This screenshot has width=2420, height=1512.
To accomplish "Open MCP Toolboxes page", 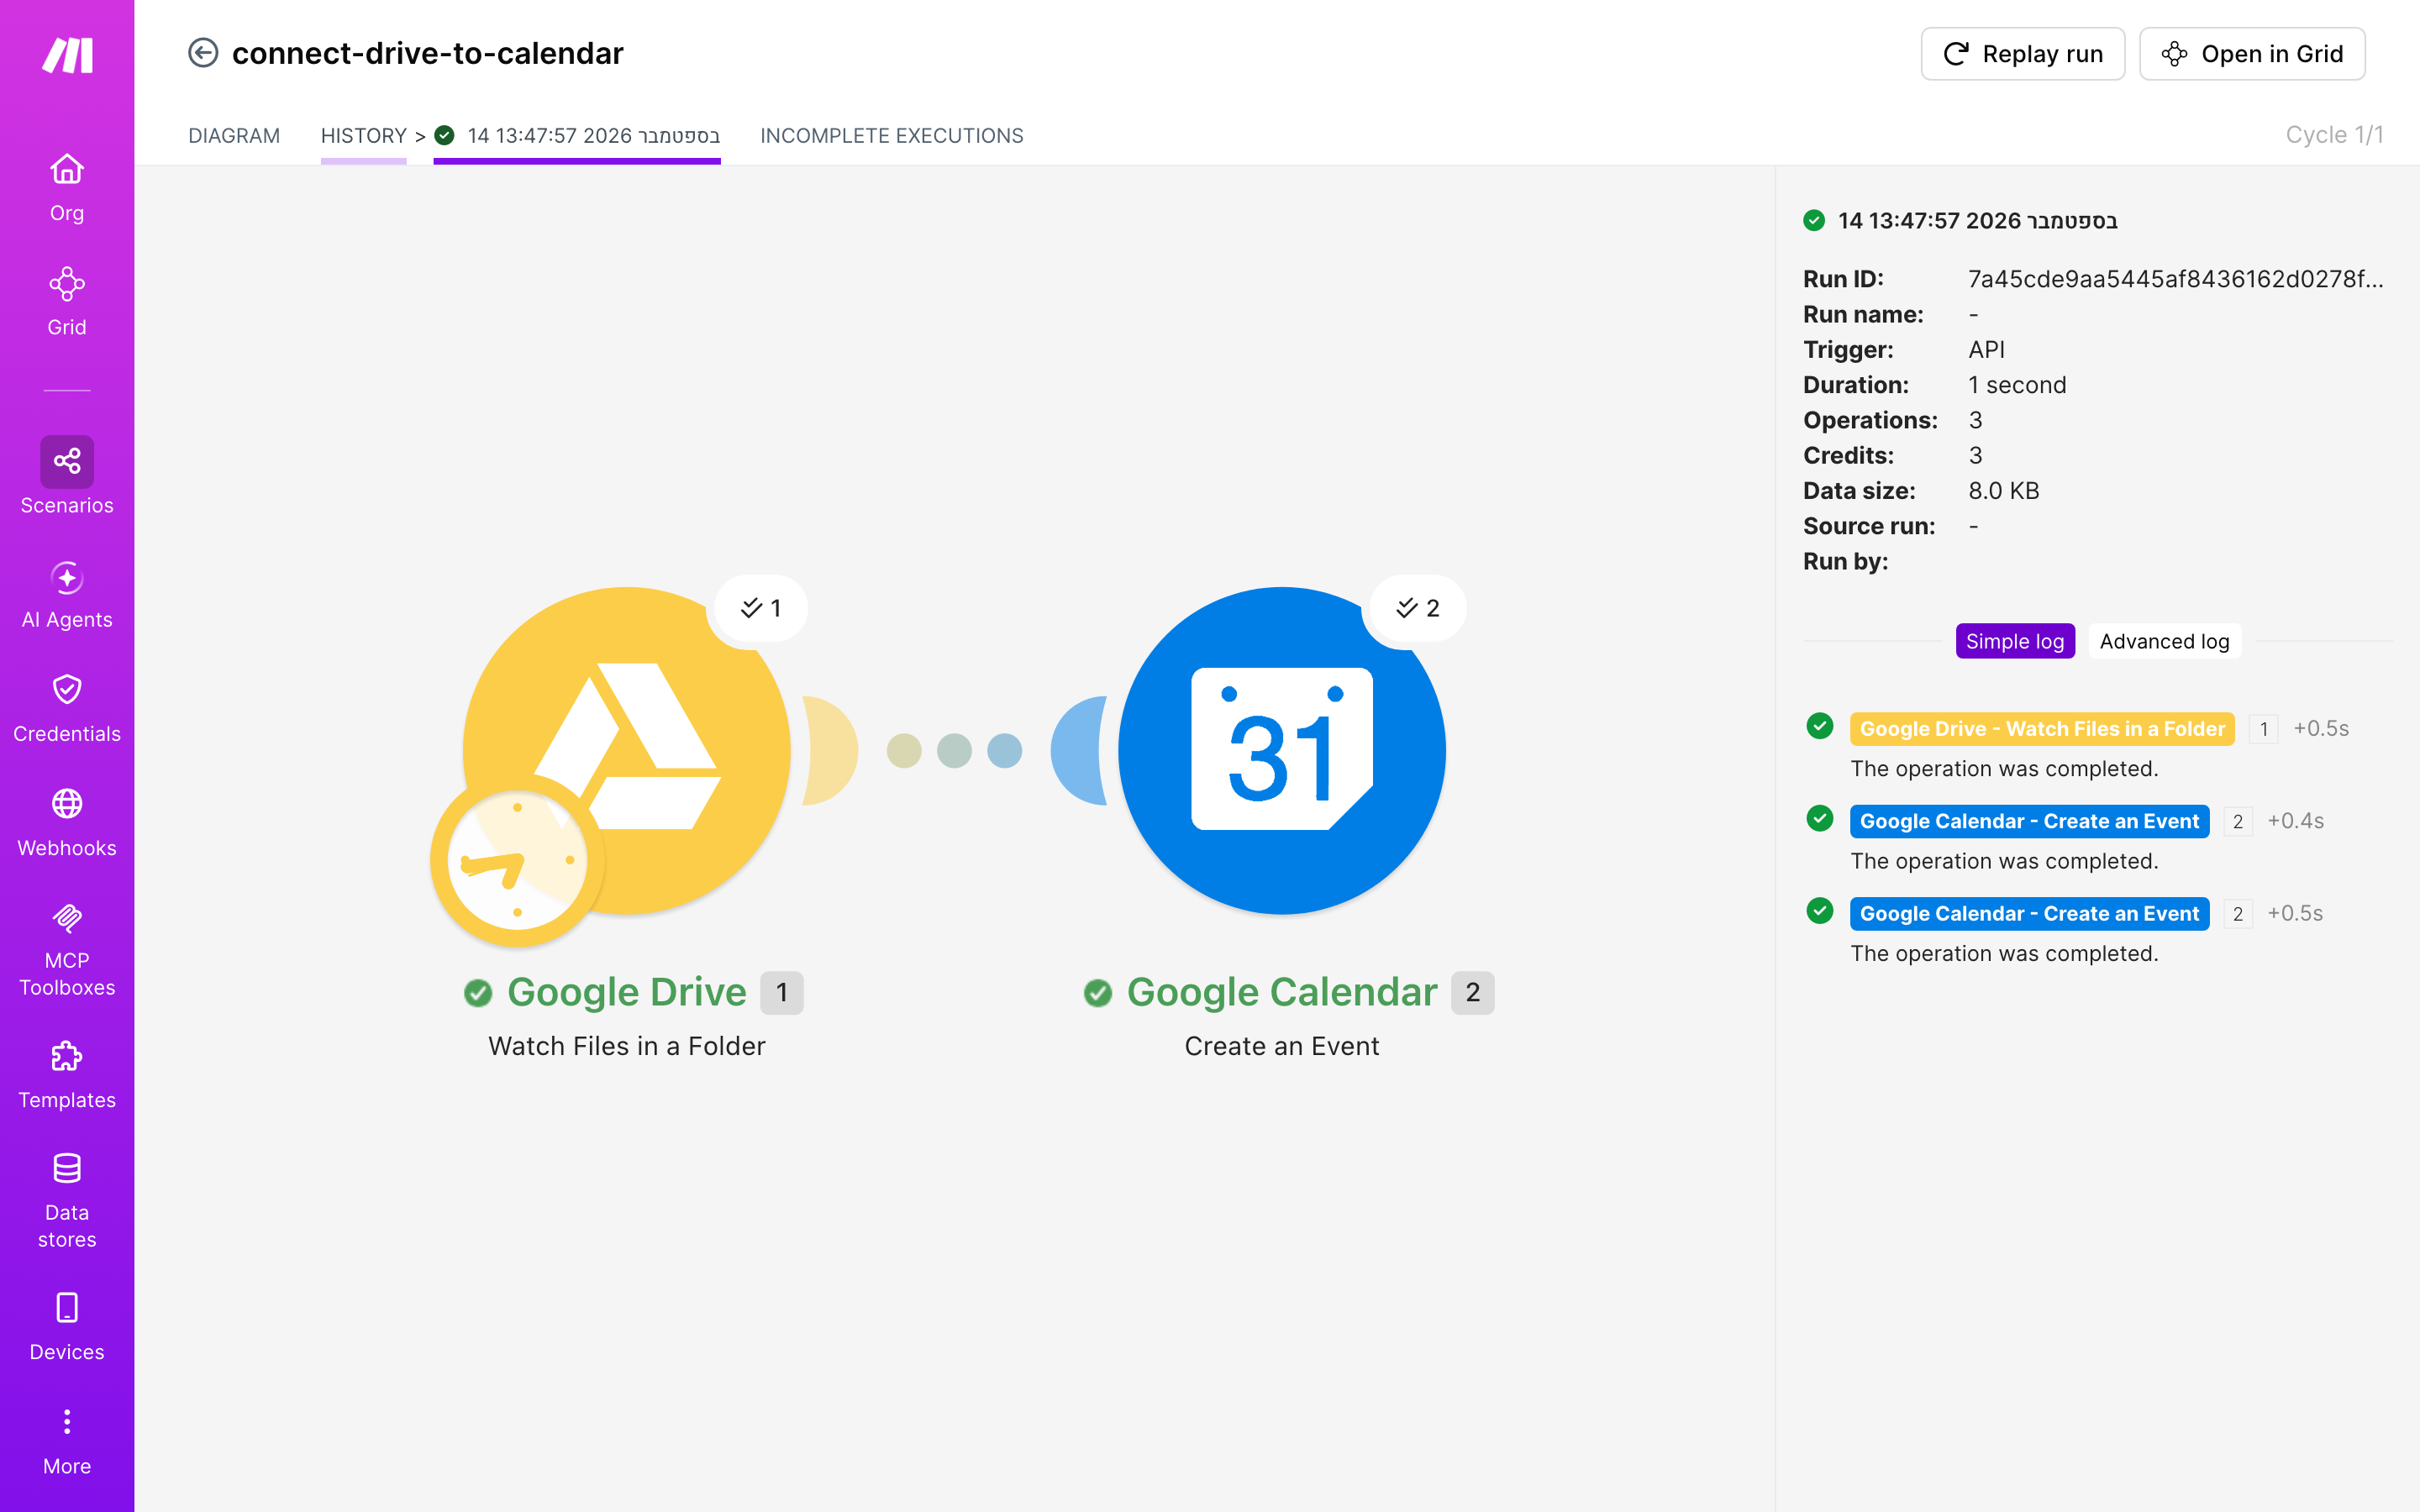I will [x=67, y=949].
